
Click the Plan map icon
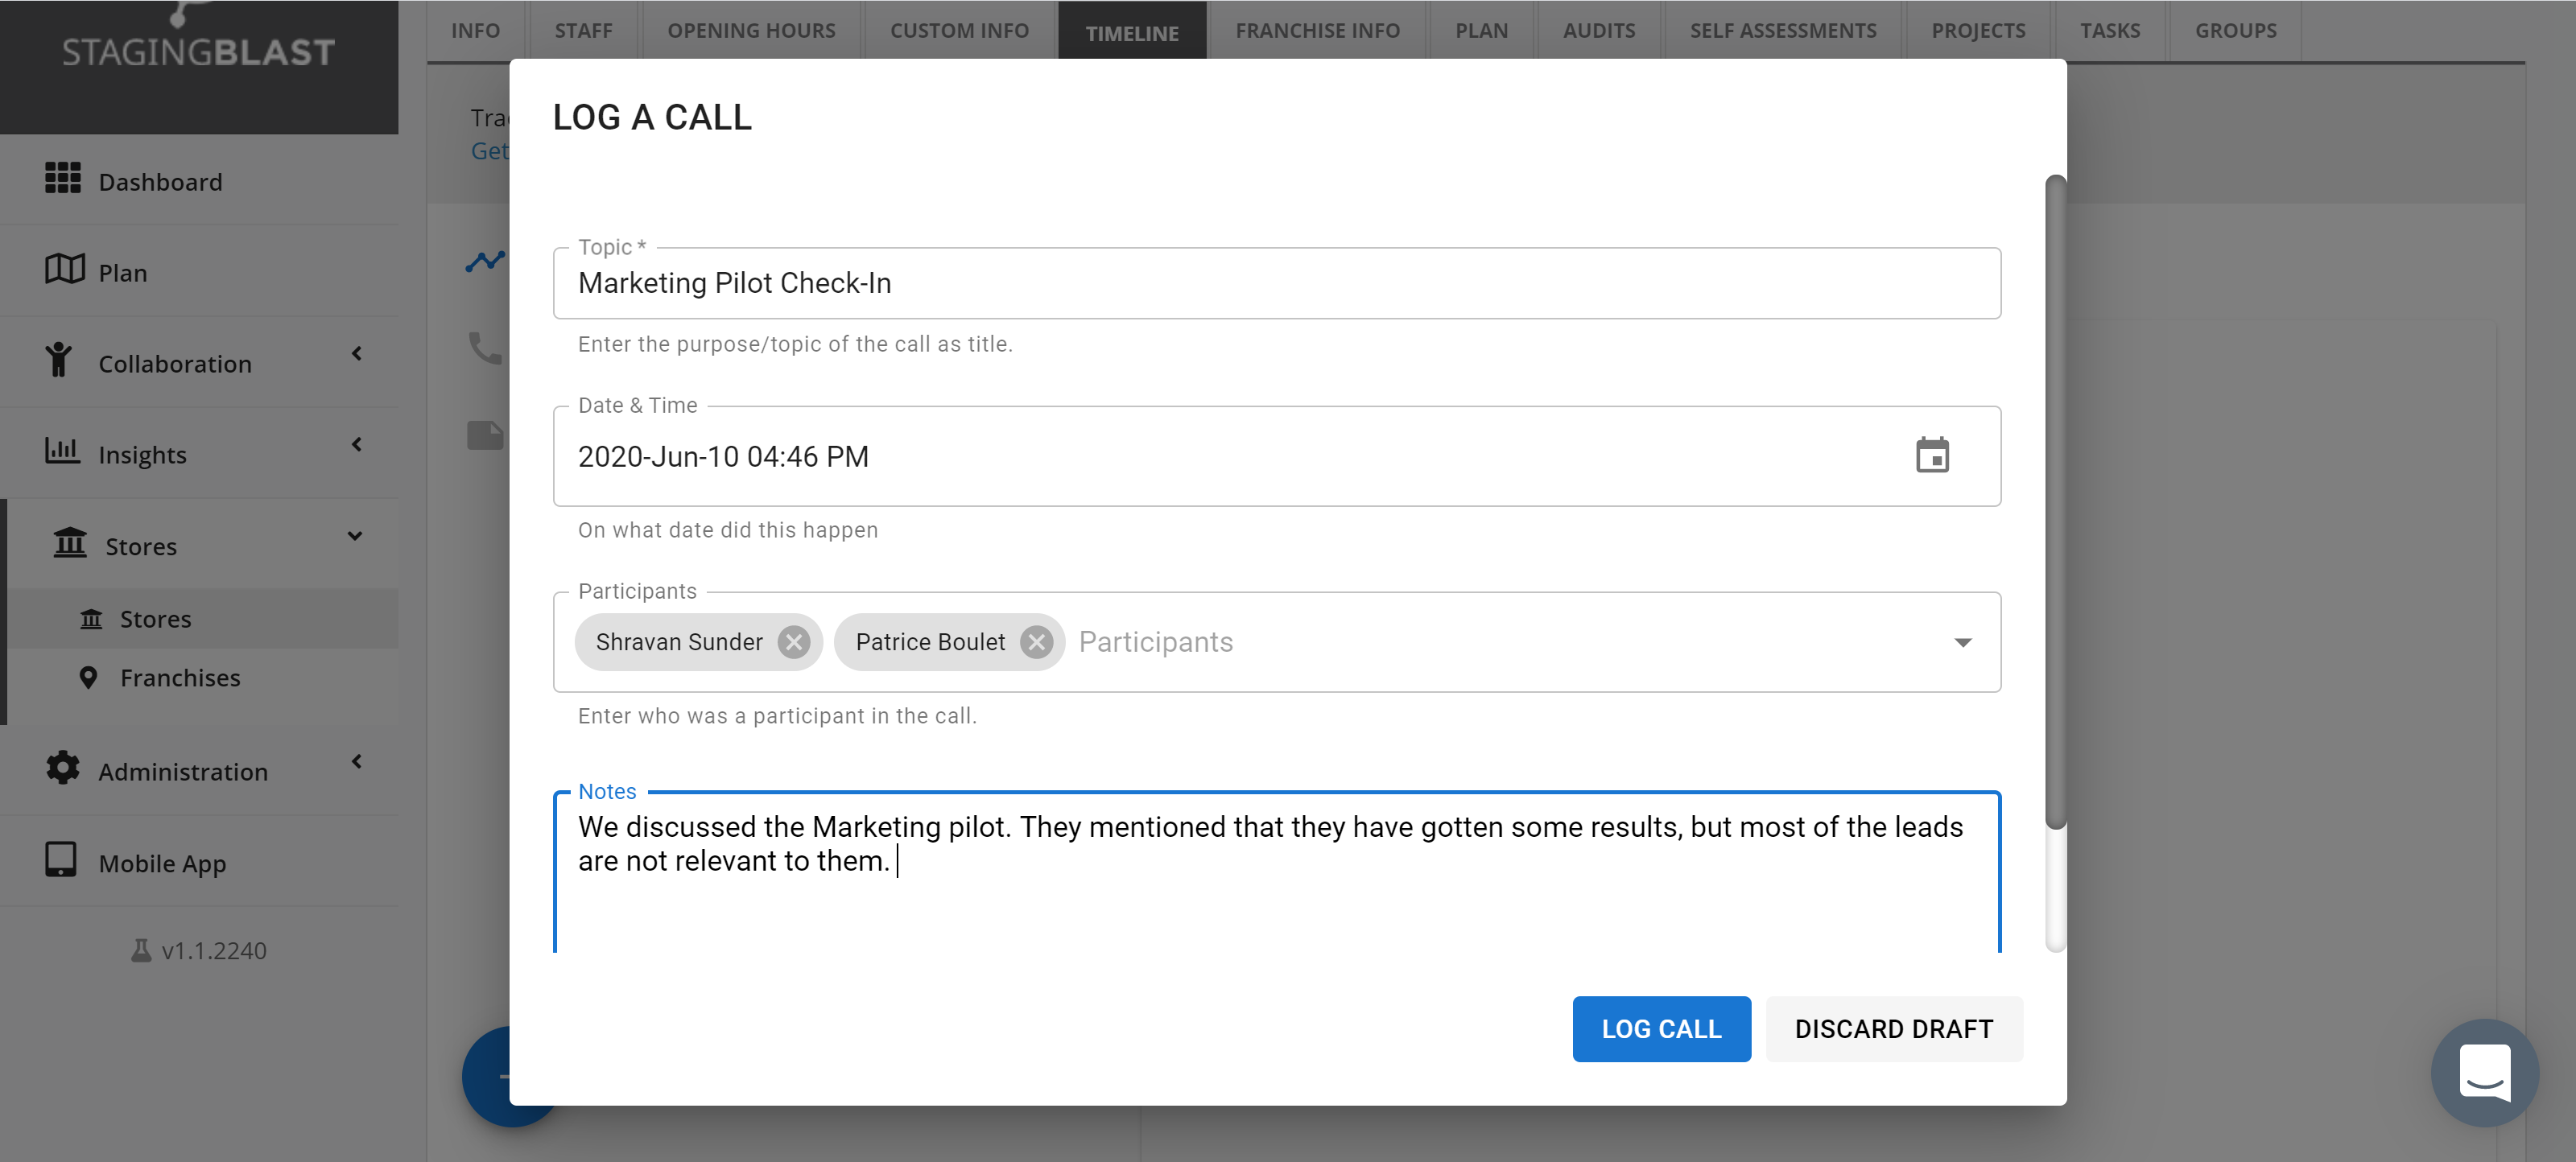tap(65, 269)
